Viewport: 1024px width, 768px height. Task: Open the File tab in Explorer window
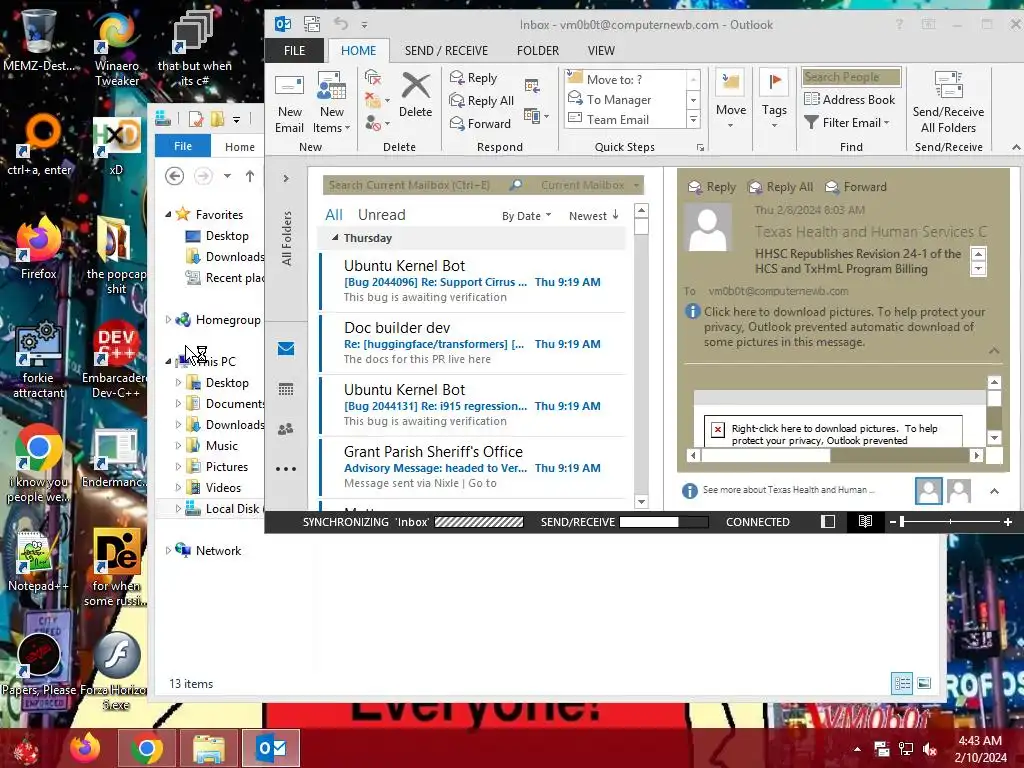183,146
